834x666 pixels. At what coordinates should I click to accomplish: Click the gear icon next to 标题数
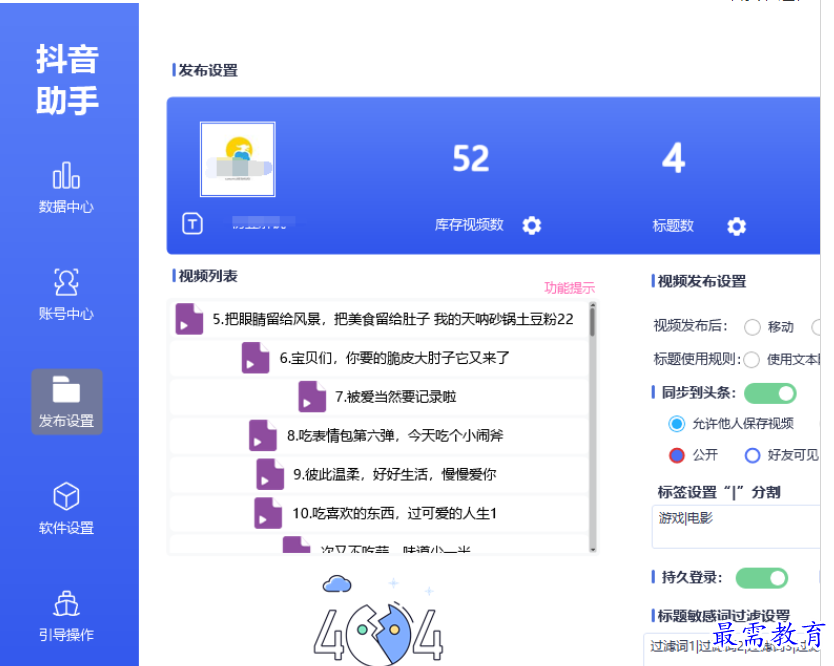(x=736, y=227)
